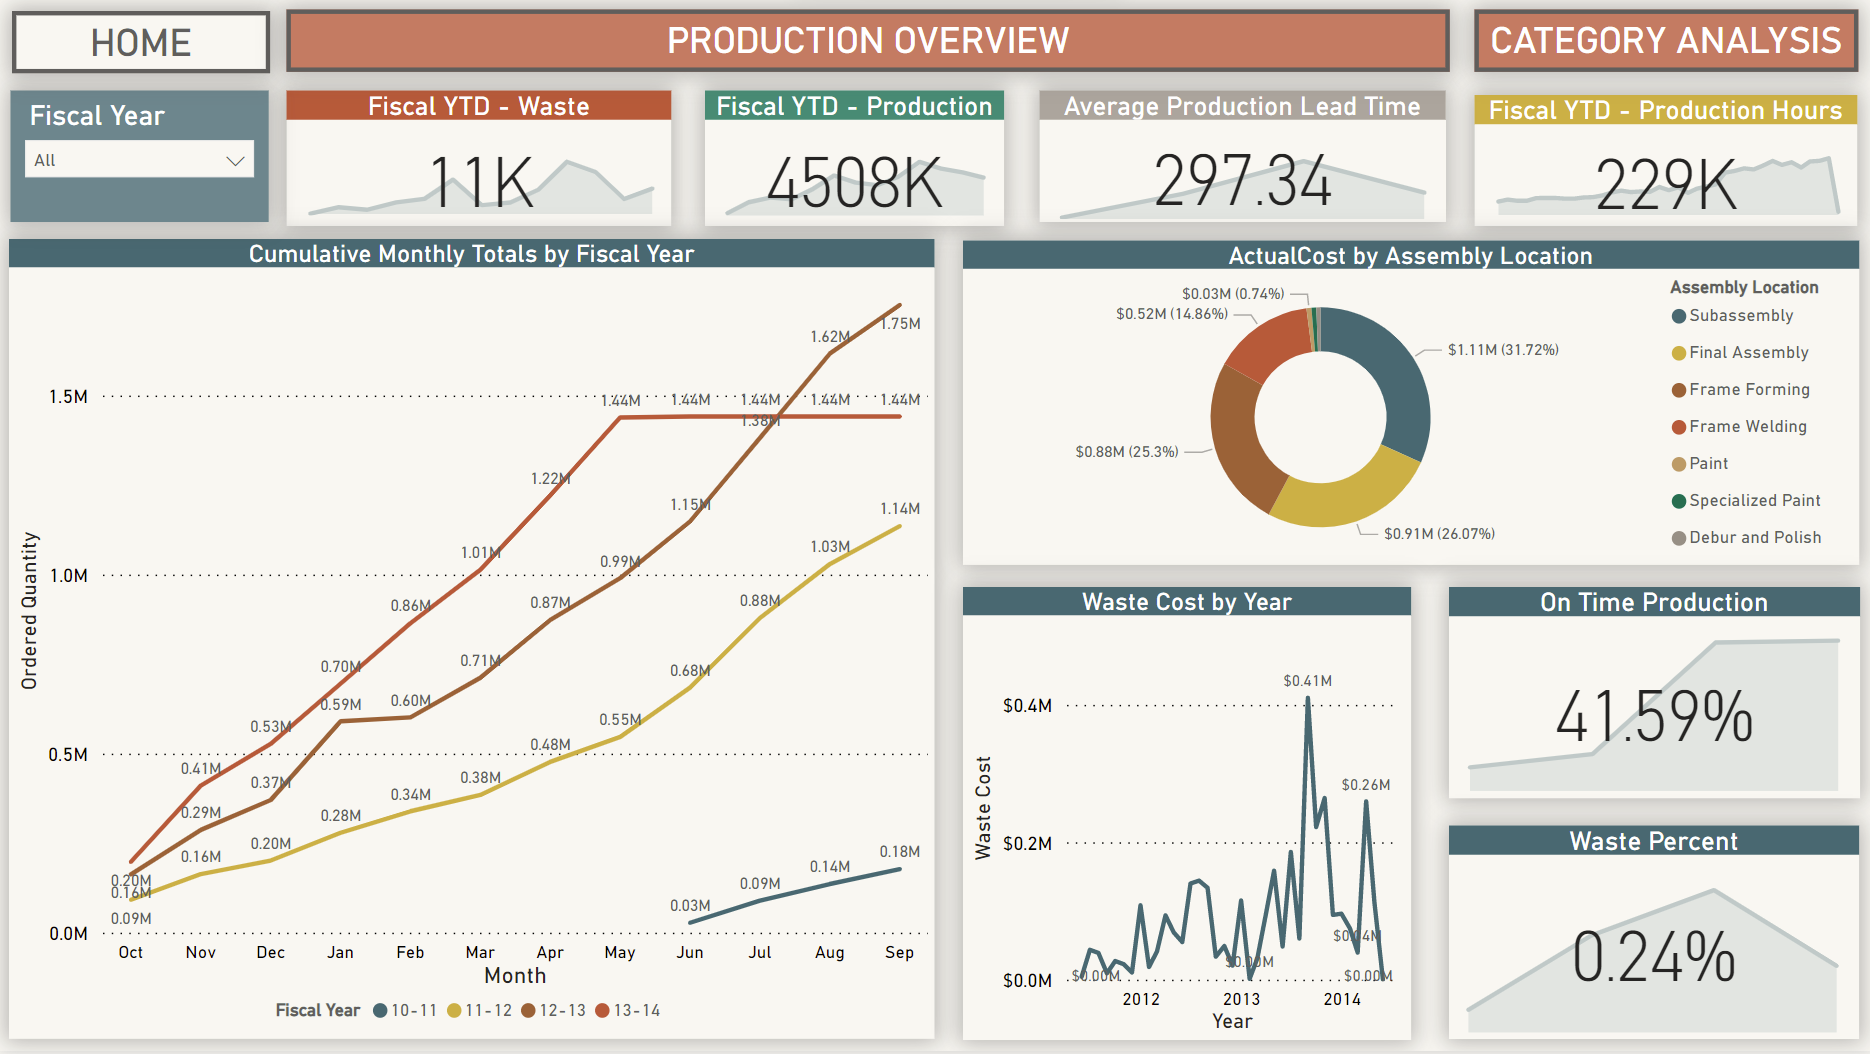Open the Assembly Location legend list
This screenshot has height=1054, width=1870.
1745,287
